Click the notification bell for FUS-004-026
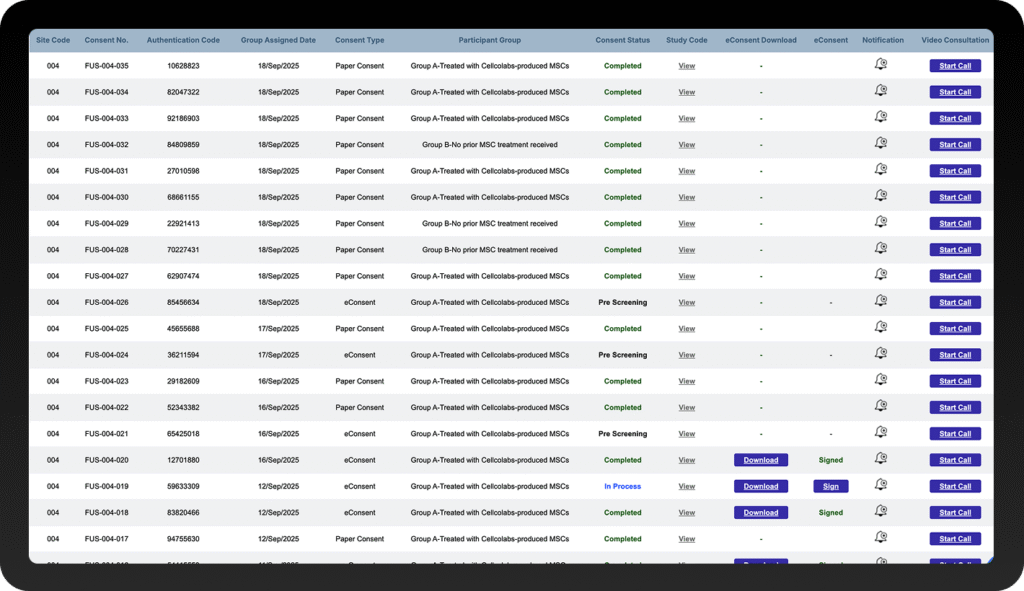 pos(881,302)
